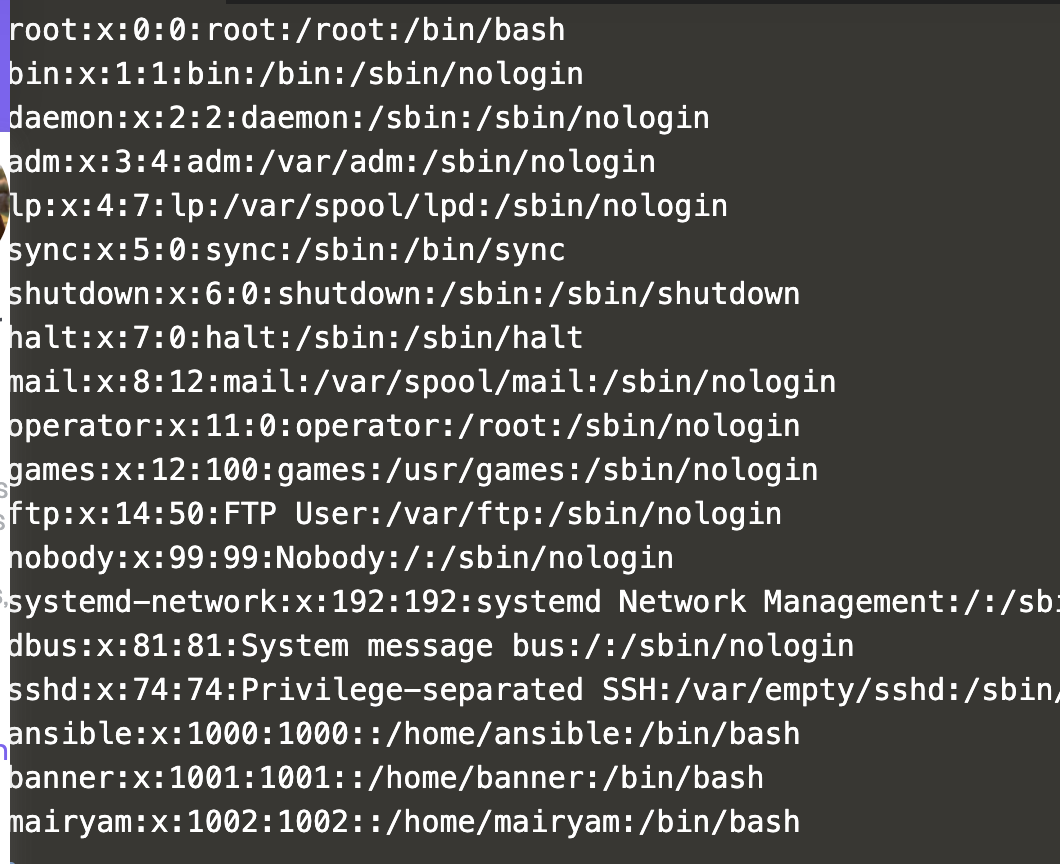Click the shutdown account line
This screenshot has width=1060, height=864.
(x=403, y=294)
